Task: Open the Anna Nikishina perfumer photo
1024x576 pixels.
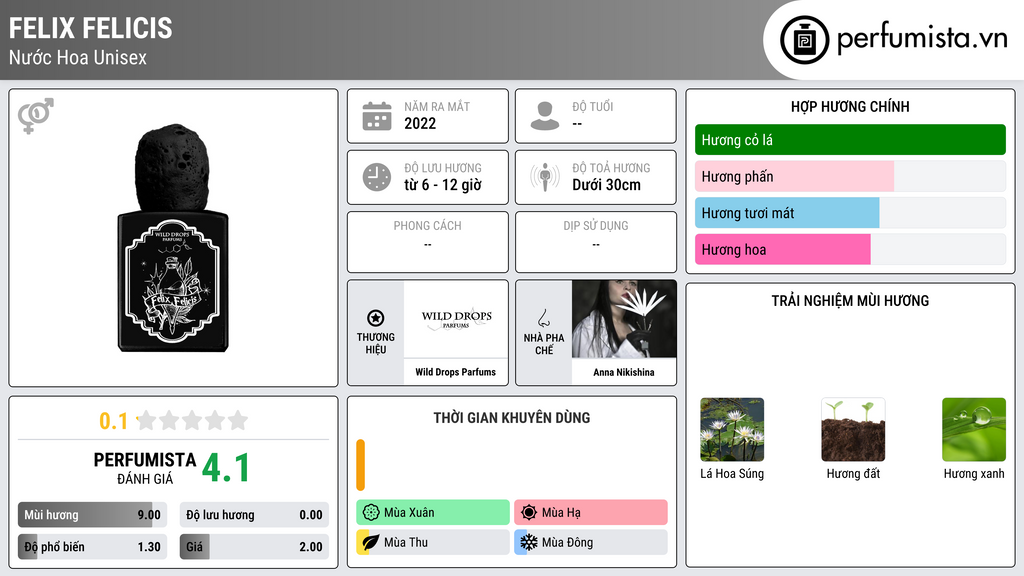Action: point(624,319)
